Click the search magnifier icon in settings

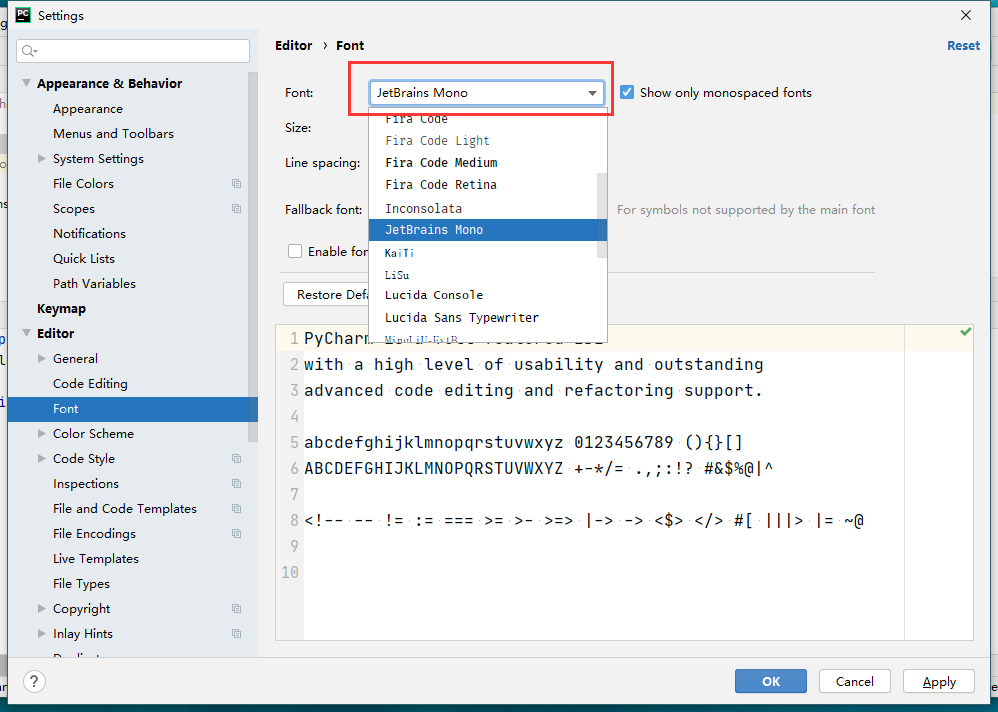click(29, 51)
